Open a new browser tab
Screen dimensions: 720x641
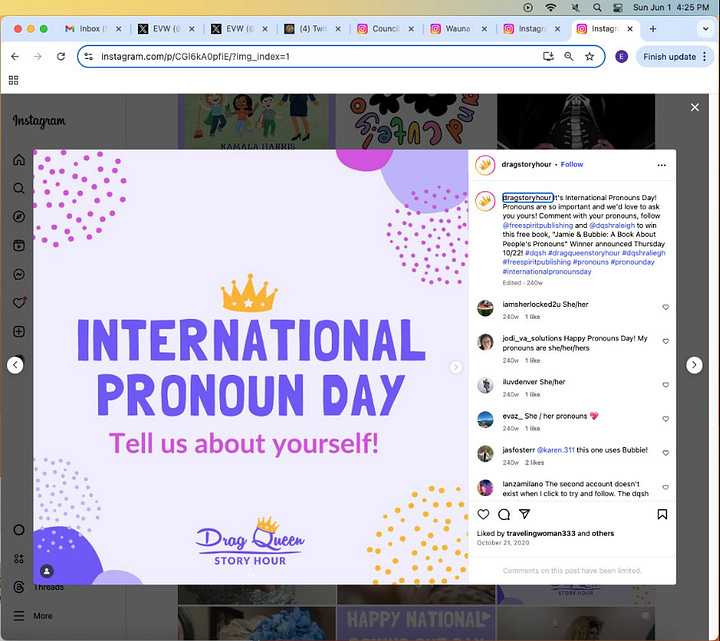coord(652,28)
